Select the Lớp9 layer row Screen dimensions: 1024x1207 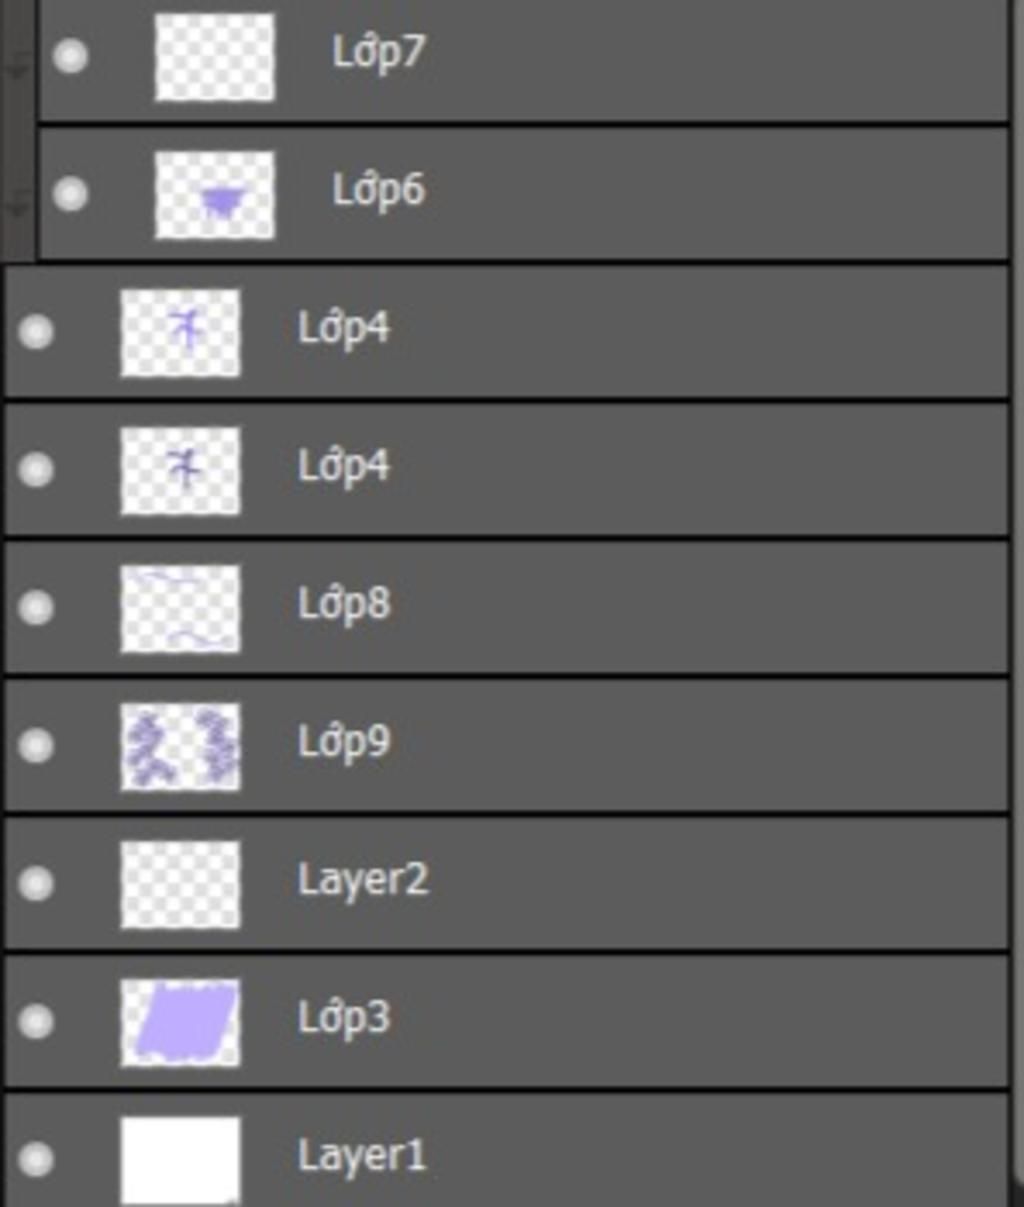point(507,746)
